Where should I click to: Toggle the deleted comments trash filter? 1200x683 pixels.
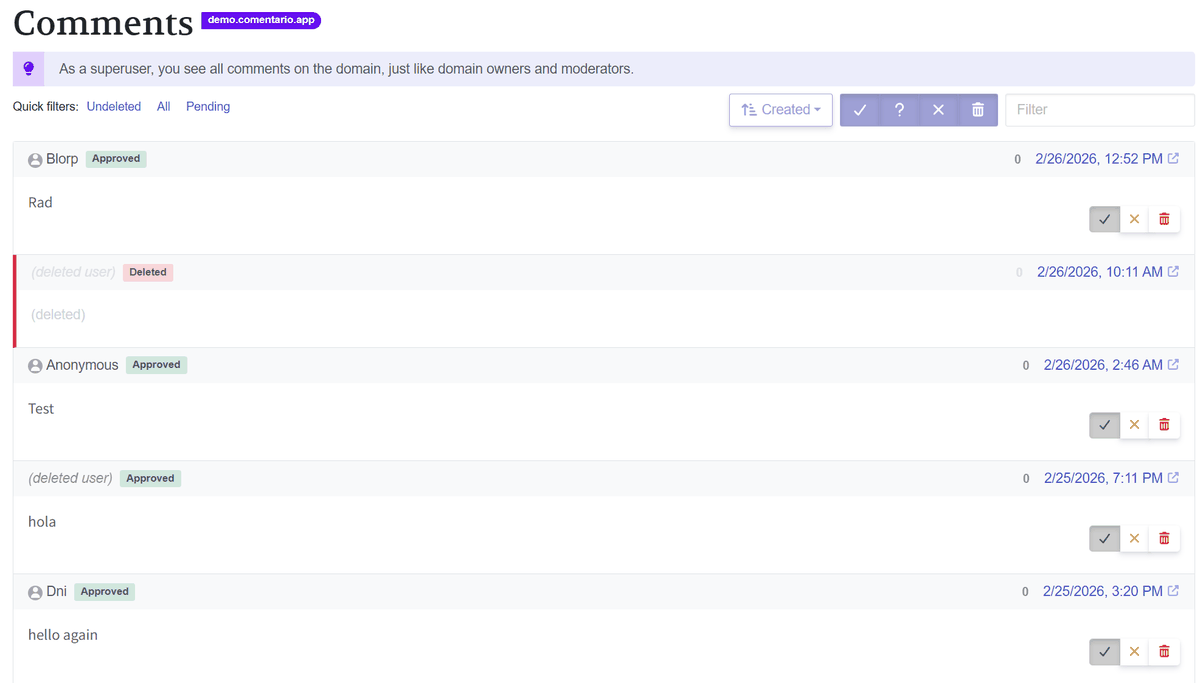pyautogui.click(x=978, y=110)
